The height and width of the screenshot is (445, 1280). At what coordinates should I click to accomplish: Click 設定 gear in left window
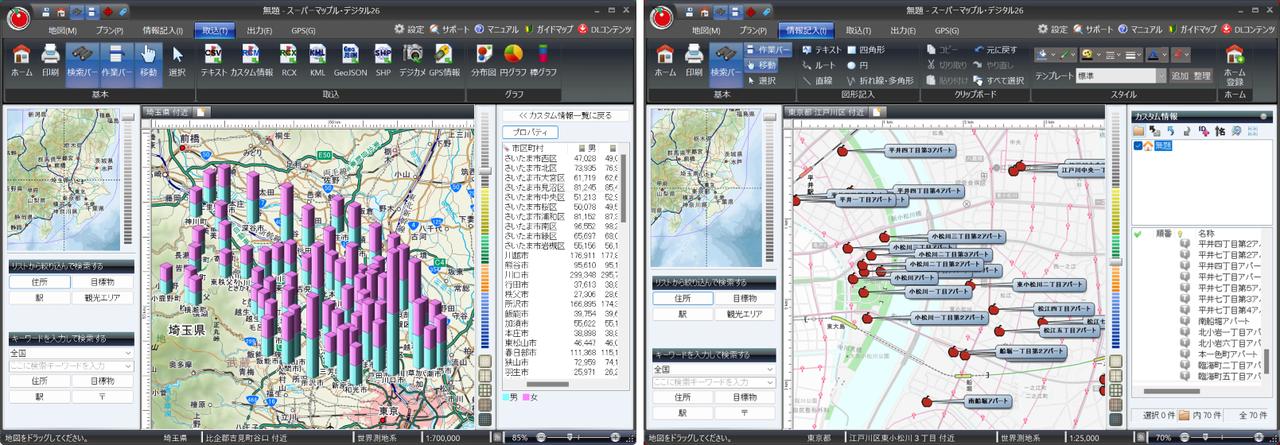tap(410, 30)
